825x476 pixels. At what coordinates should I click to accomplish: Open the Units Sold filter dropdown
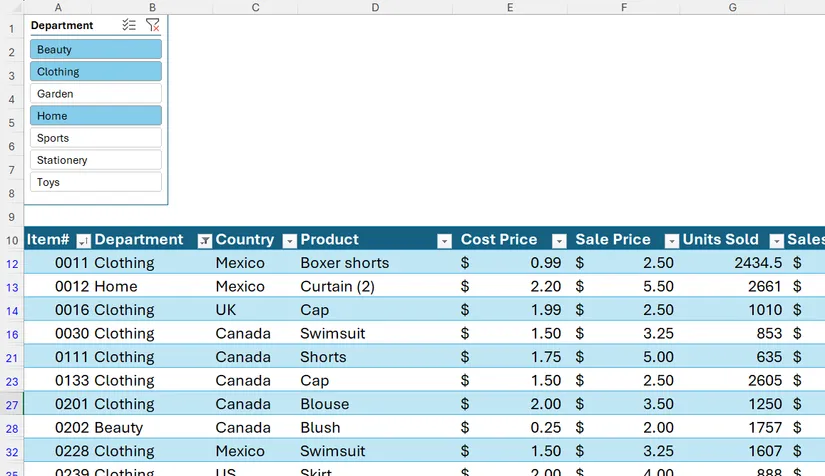pyautogui.click(x=777, y=241)
